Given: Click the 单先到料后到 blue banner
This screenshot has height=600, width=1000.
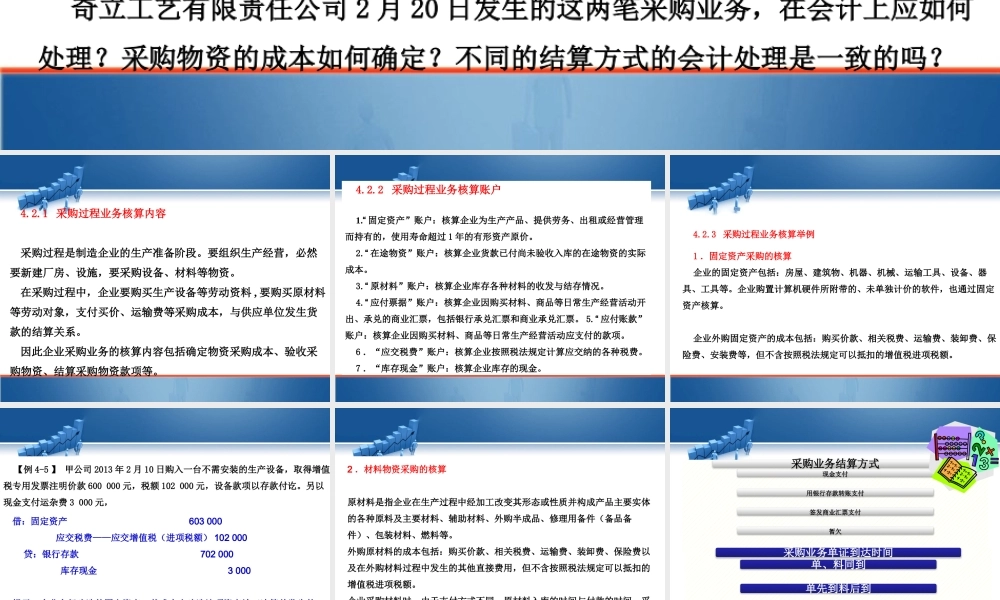Looking at the screenshot, I should pos(838,587).
